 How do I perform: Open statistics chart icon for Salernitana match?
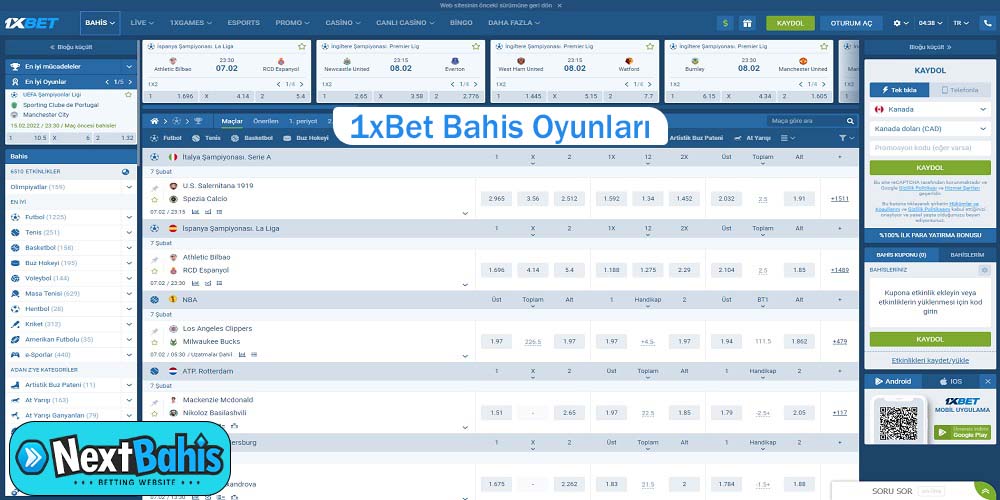click(195, 212)
